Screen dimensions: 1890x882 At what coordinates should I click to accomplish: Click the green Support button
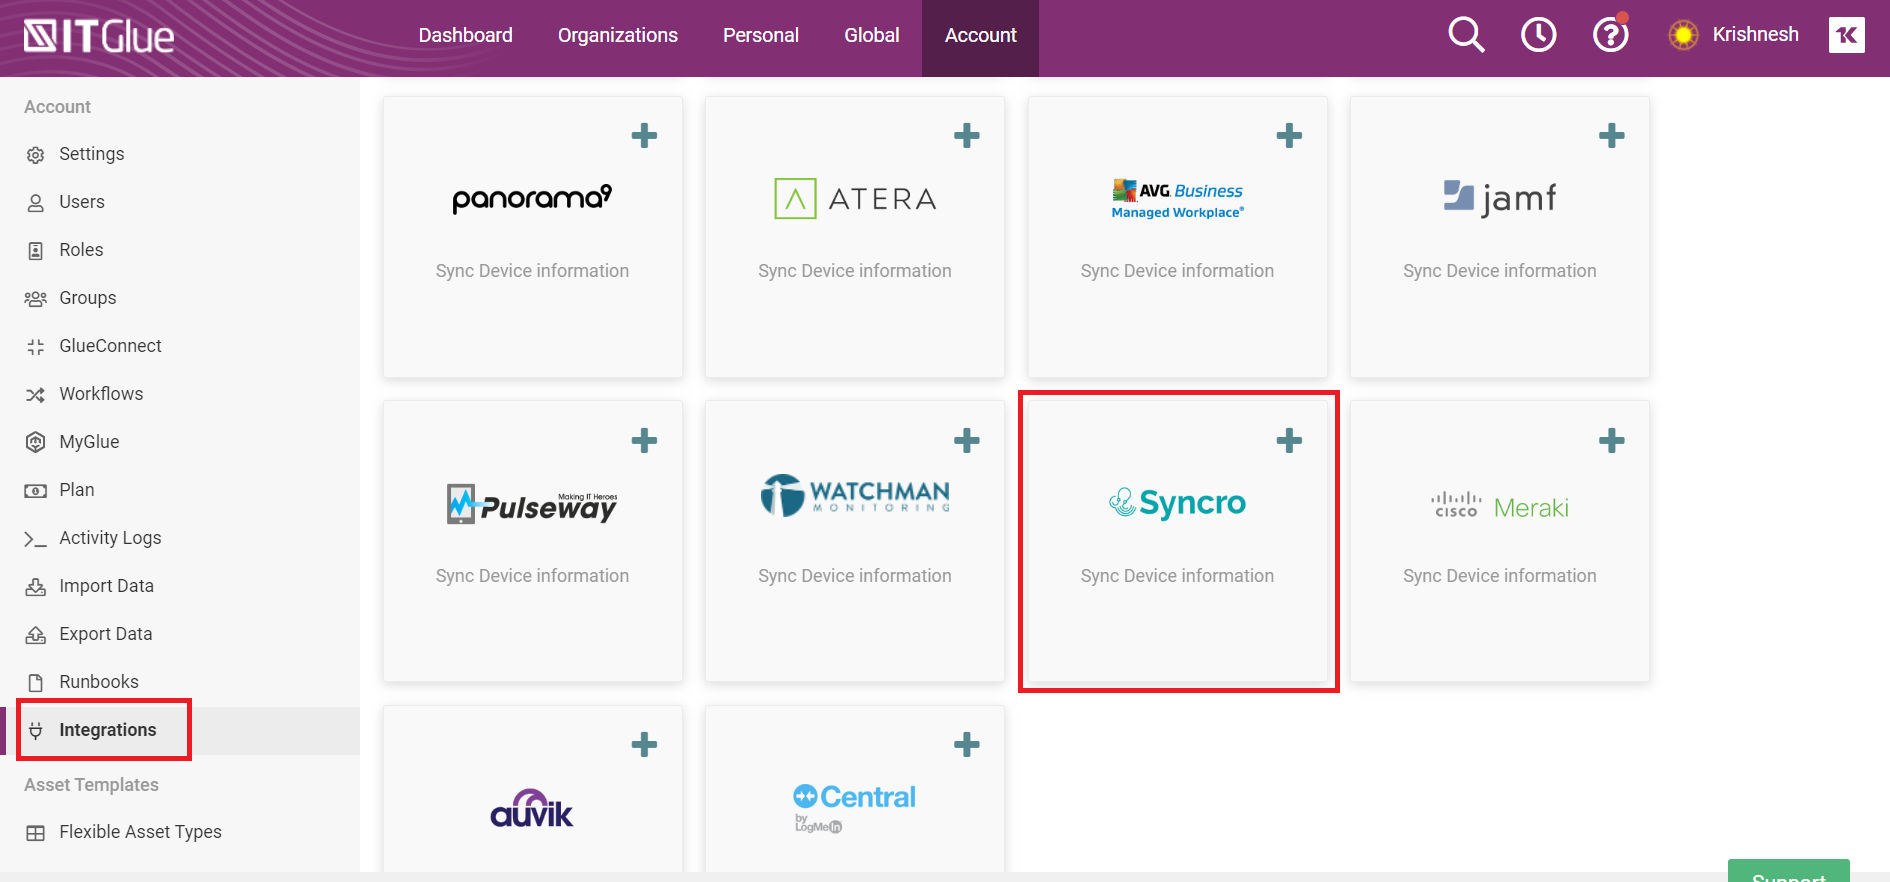tap(1788, 872)
